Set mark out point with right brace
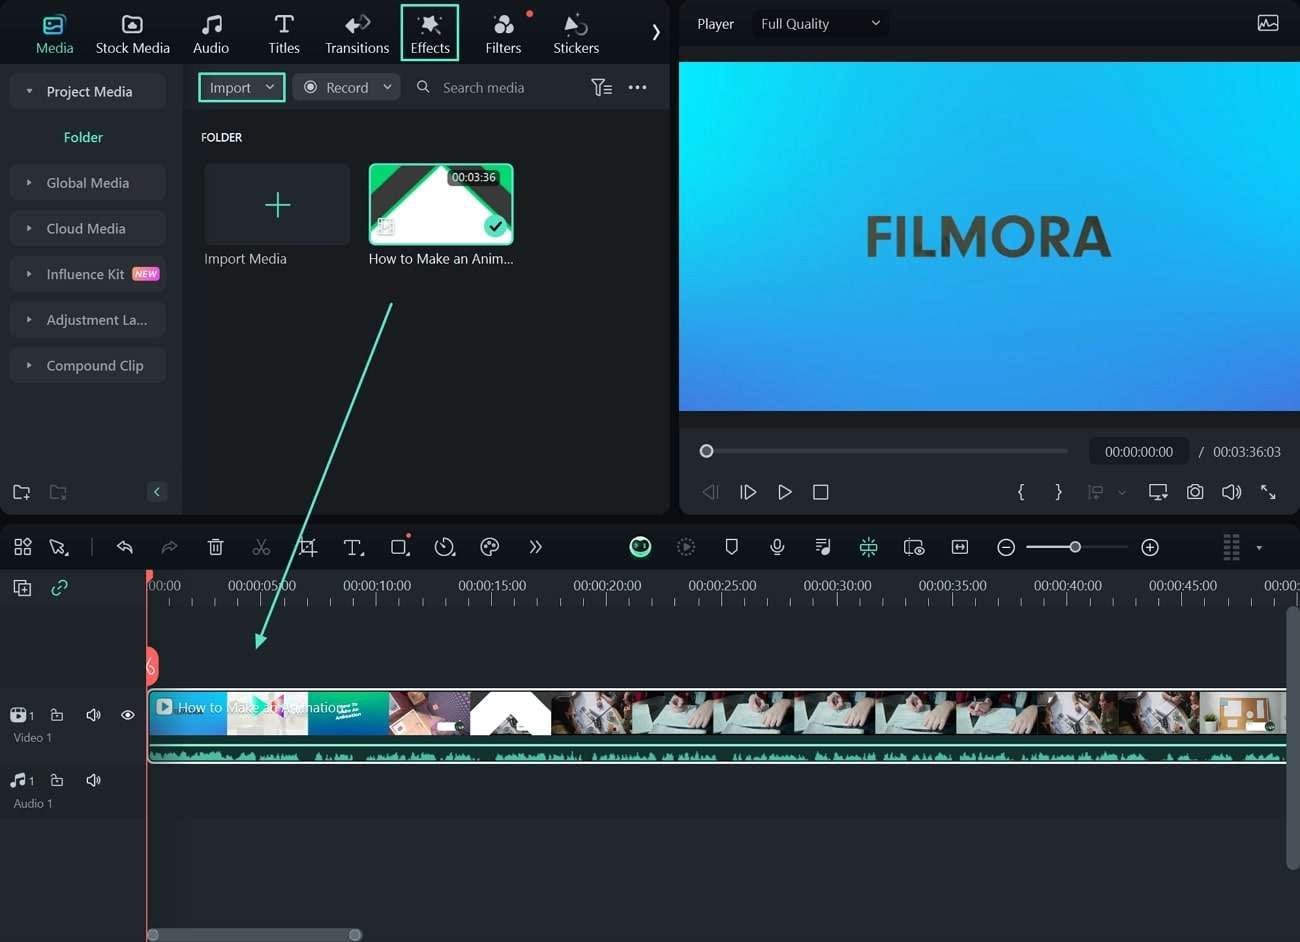The width and height of the screenshot is (1300, 942). click(x=1059, y=492)
